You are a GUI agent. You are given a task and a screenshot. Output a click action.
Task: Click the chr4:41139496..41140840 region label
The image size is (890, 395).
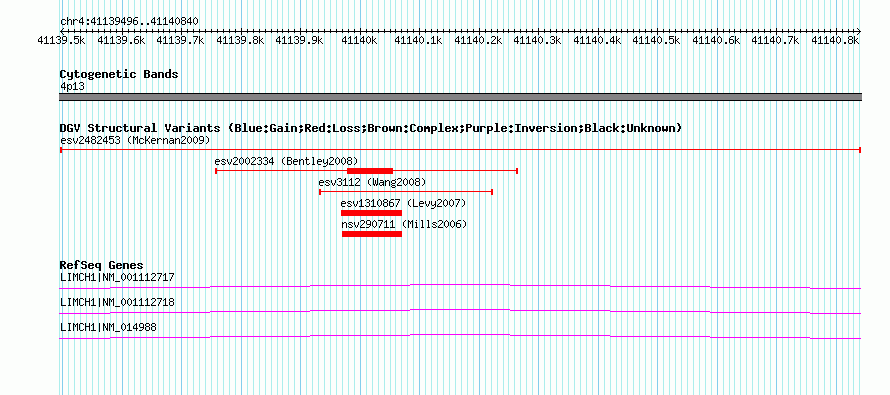click(x=129, y=22)
